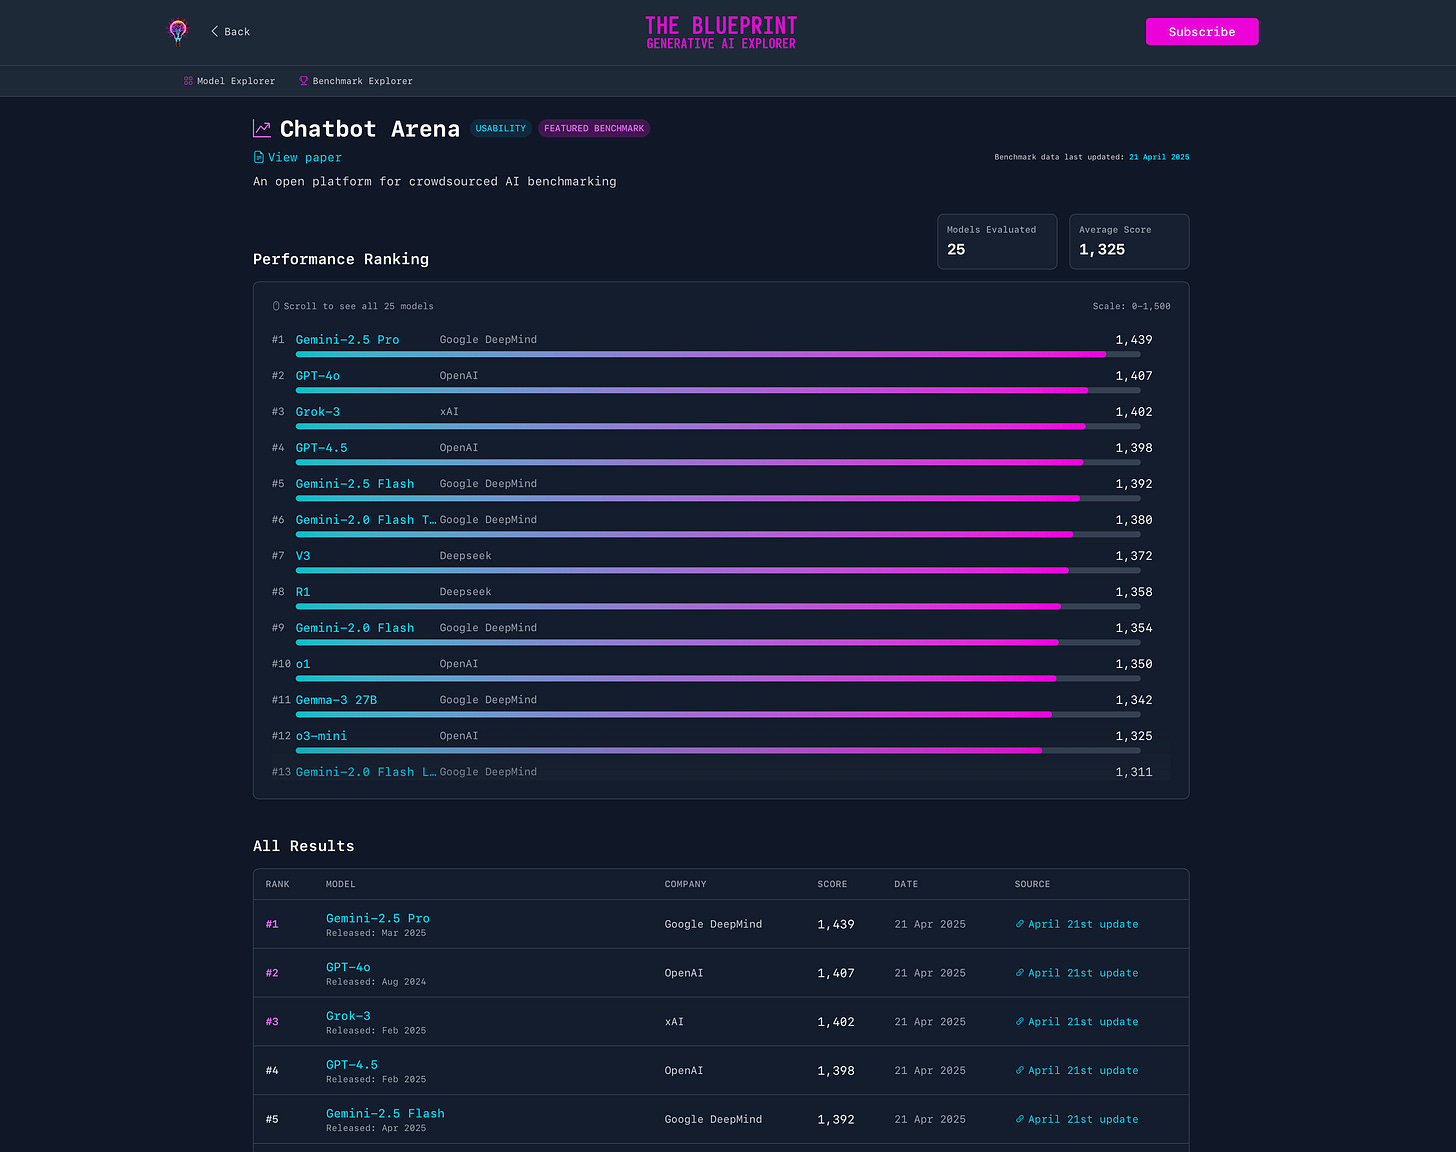Click the scroll mouse icon in ranking panel

(x=276, y=306)
